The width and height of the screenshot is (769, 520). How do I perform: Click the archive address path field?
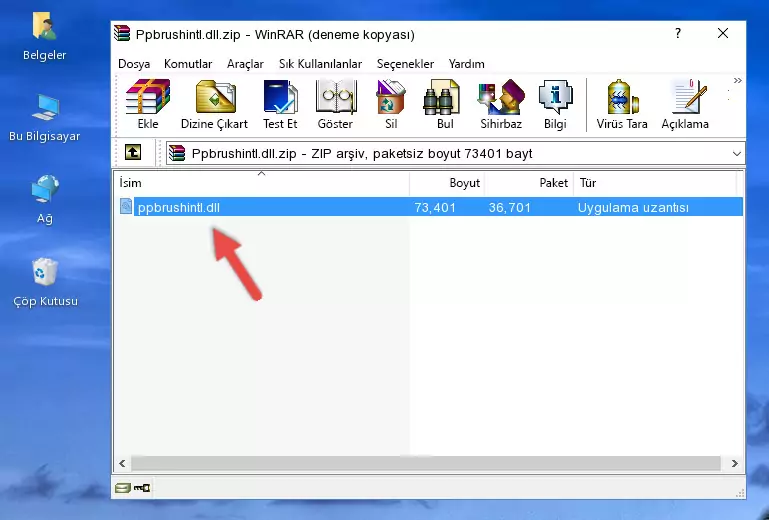(455, 154)
